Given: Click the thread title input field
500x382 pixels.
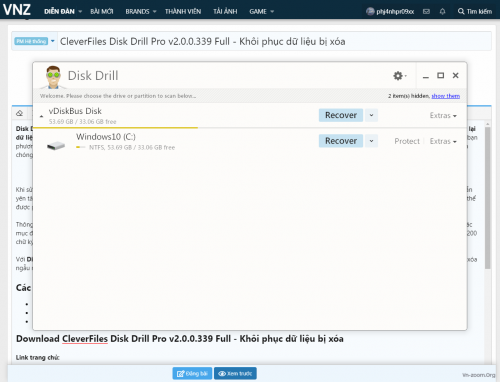Looking at the screenshot, I should (274, 41).
